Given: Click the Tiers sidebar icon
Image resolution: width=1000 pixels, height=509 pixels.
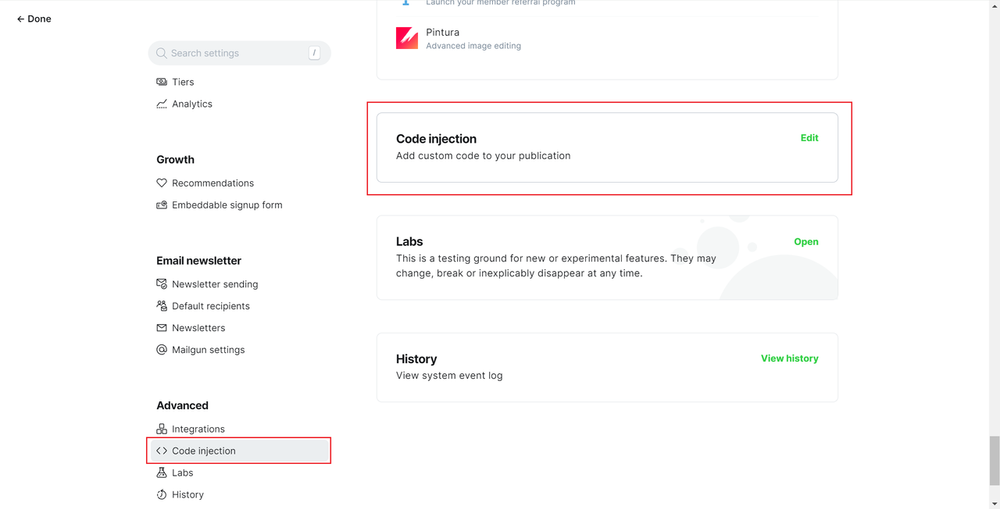Looking at the screenshot, I should [162, 82].
